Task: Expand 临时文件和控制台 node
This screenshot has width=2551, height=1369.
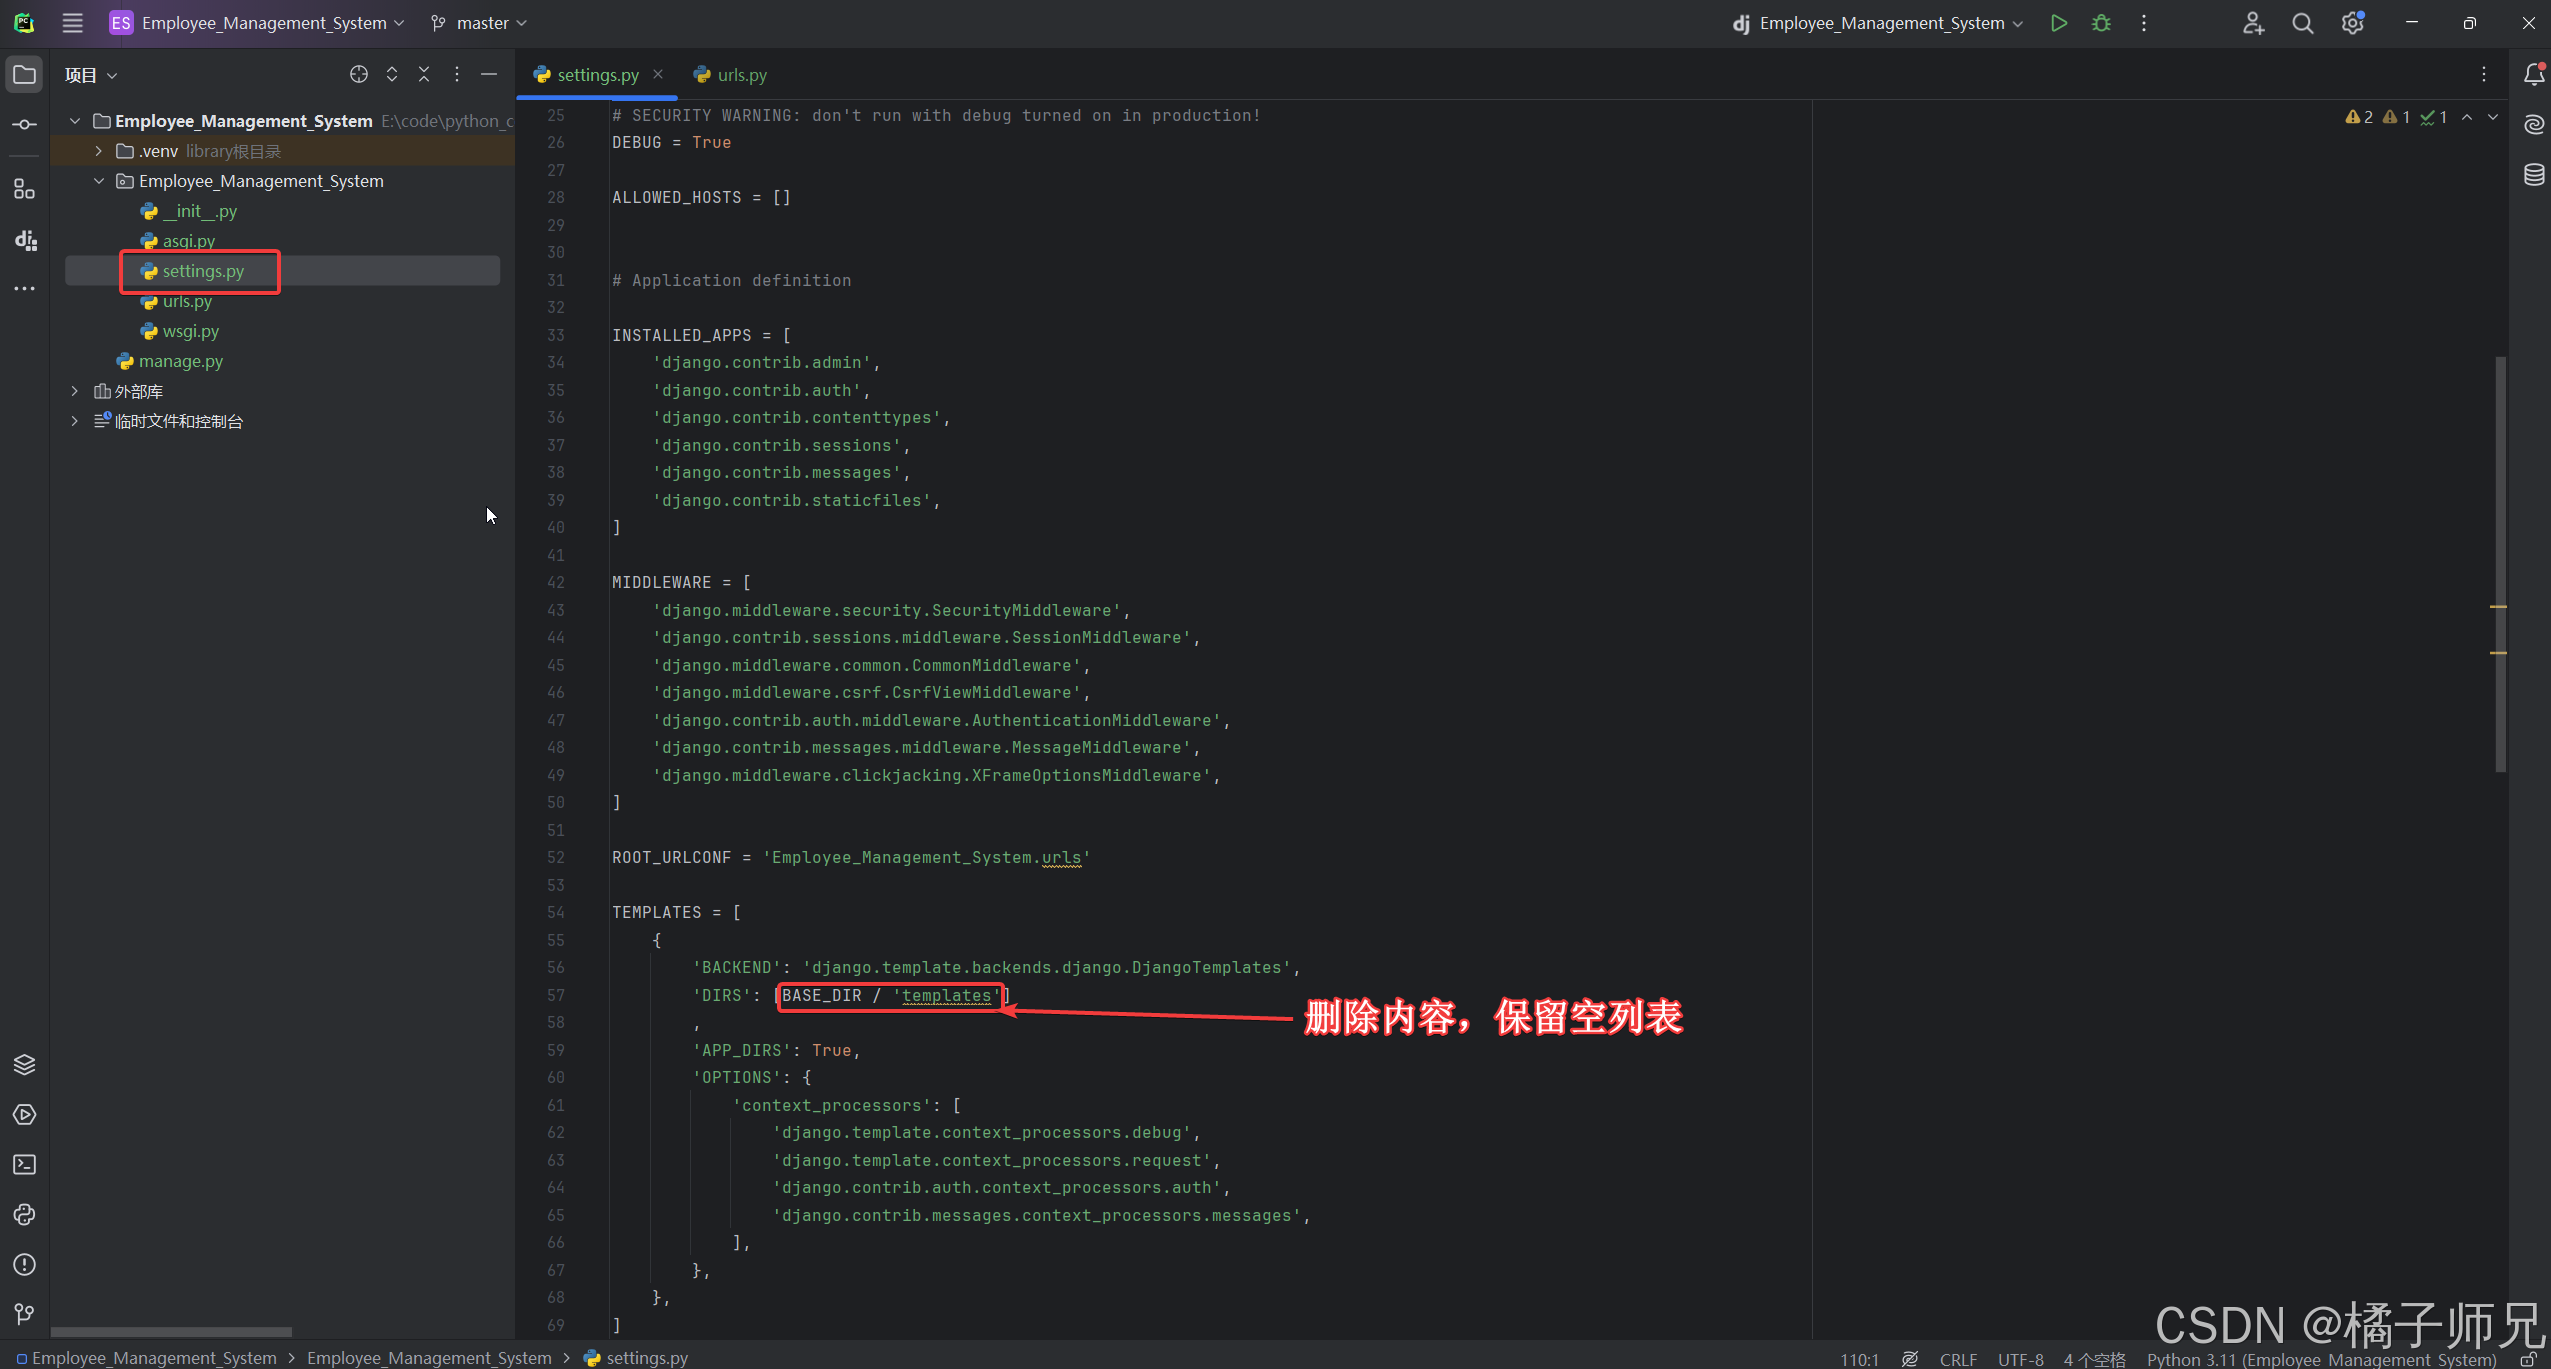Action: 75,421
